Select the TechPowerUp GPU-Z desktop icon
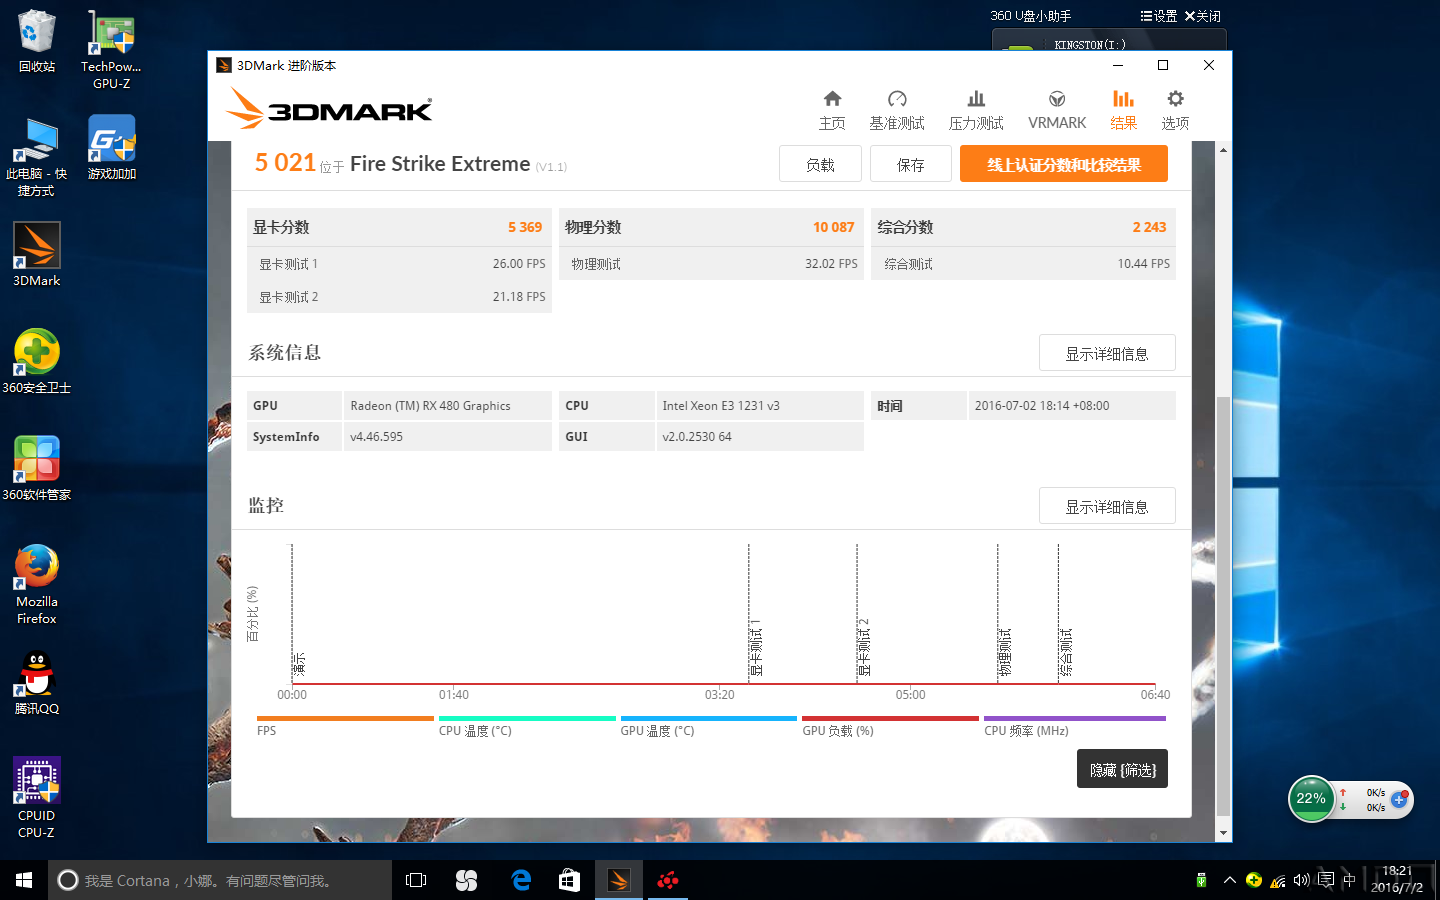This screenshot has height=900, width=1440. [x=111, y=50]
